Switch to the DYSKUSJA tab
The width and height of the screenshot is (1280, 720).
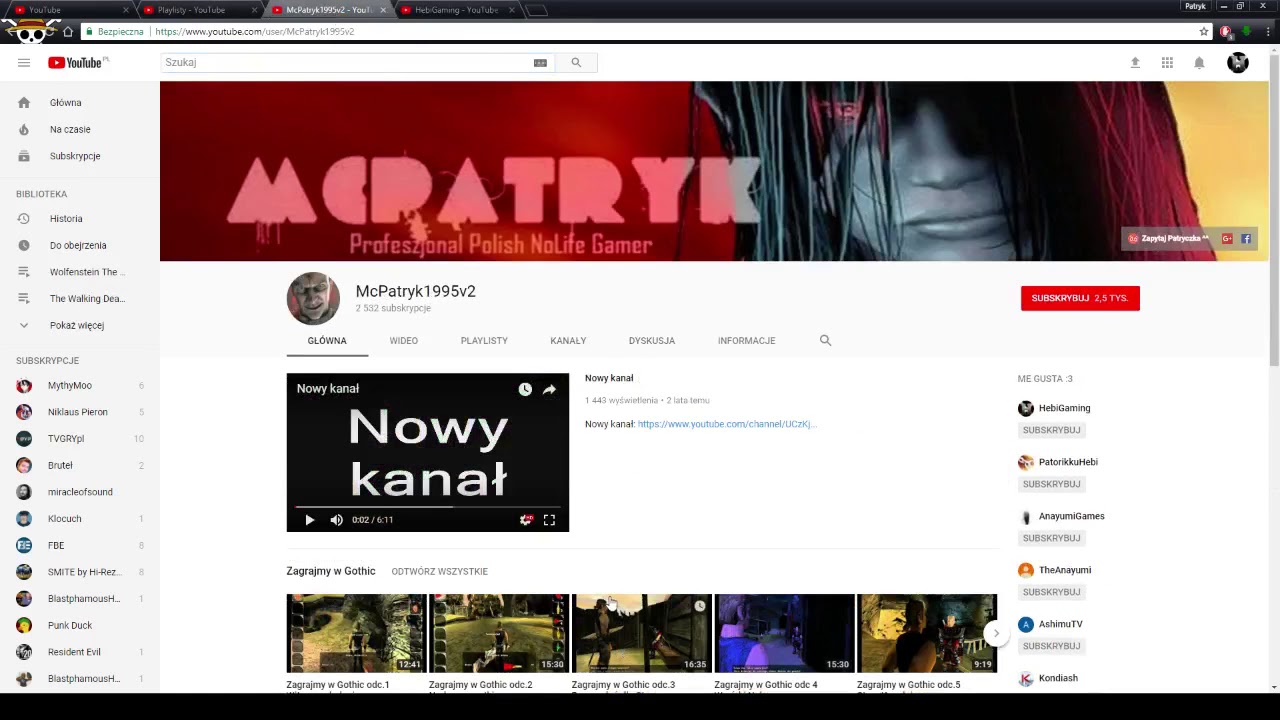pos(652,341)
